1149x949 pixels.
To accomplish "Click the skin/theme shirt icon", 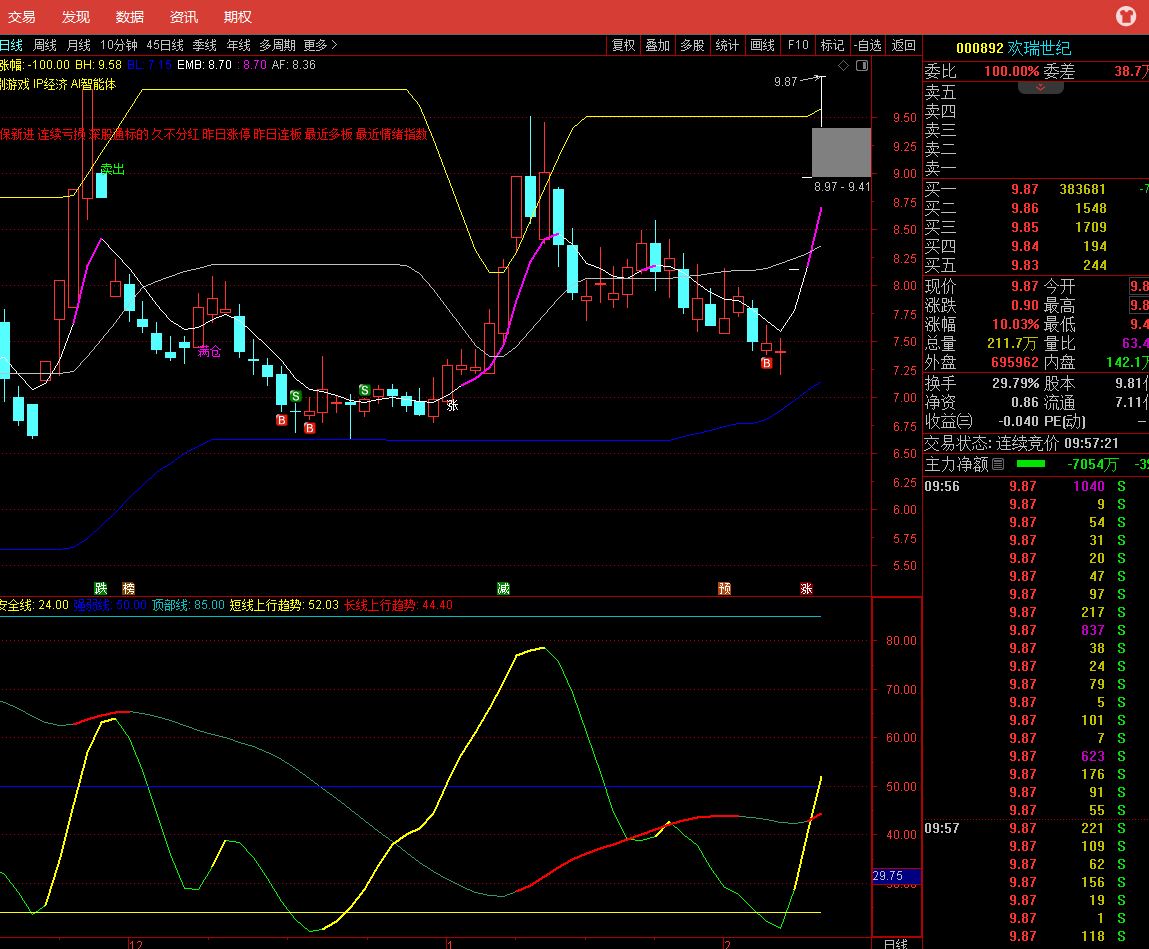I will click(x=1125, y=16).
